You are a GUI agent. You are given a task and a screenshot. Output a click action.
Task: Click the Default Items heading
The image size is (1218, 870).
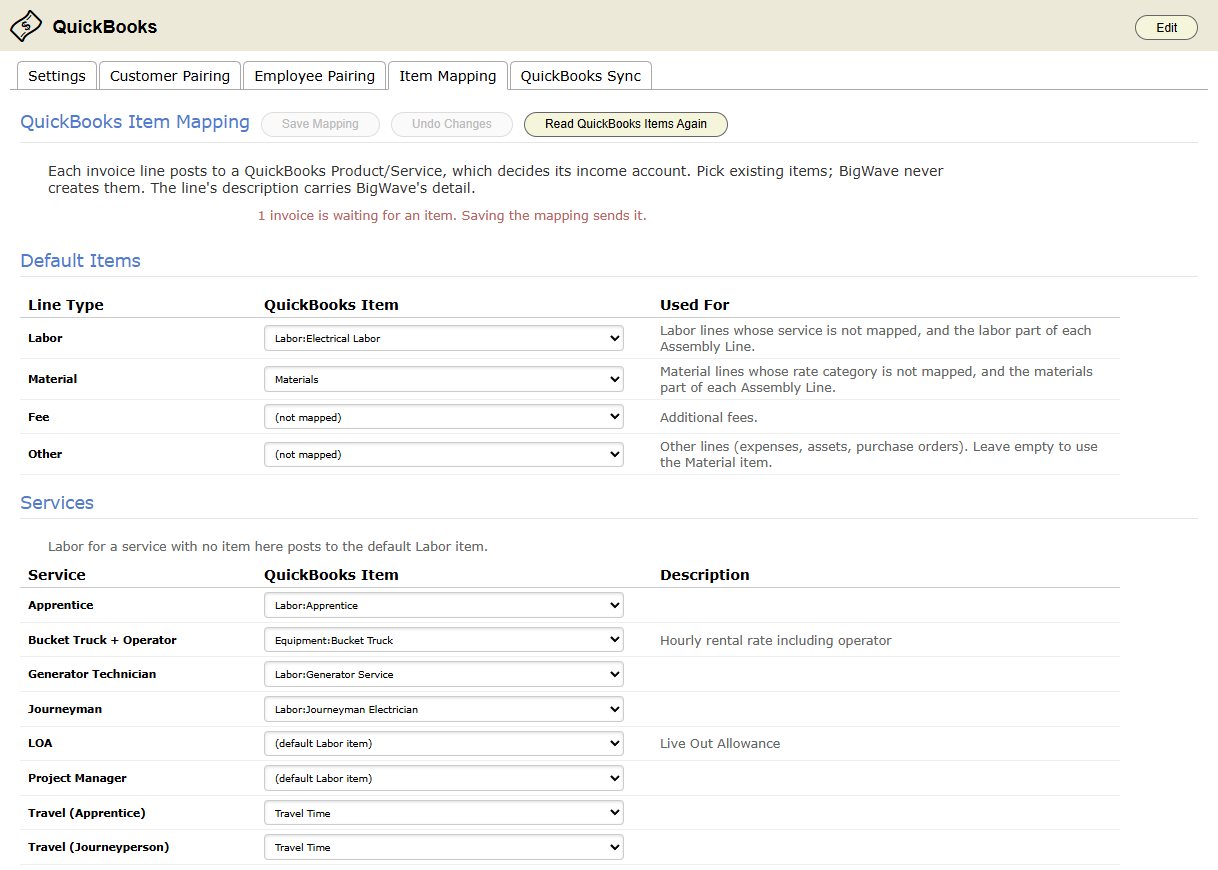click(80, 261)
